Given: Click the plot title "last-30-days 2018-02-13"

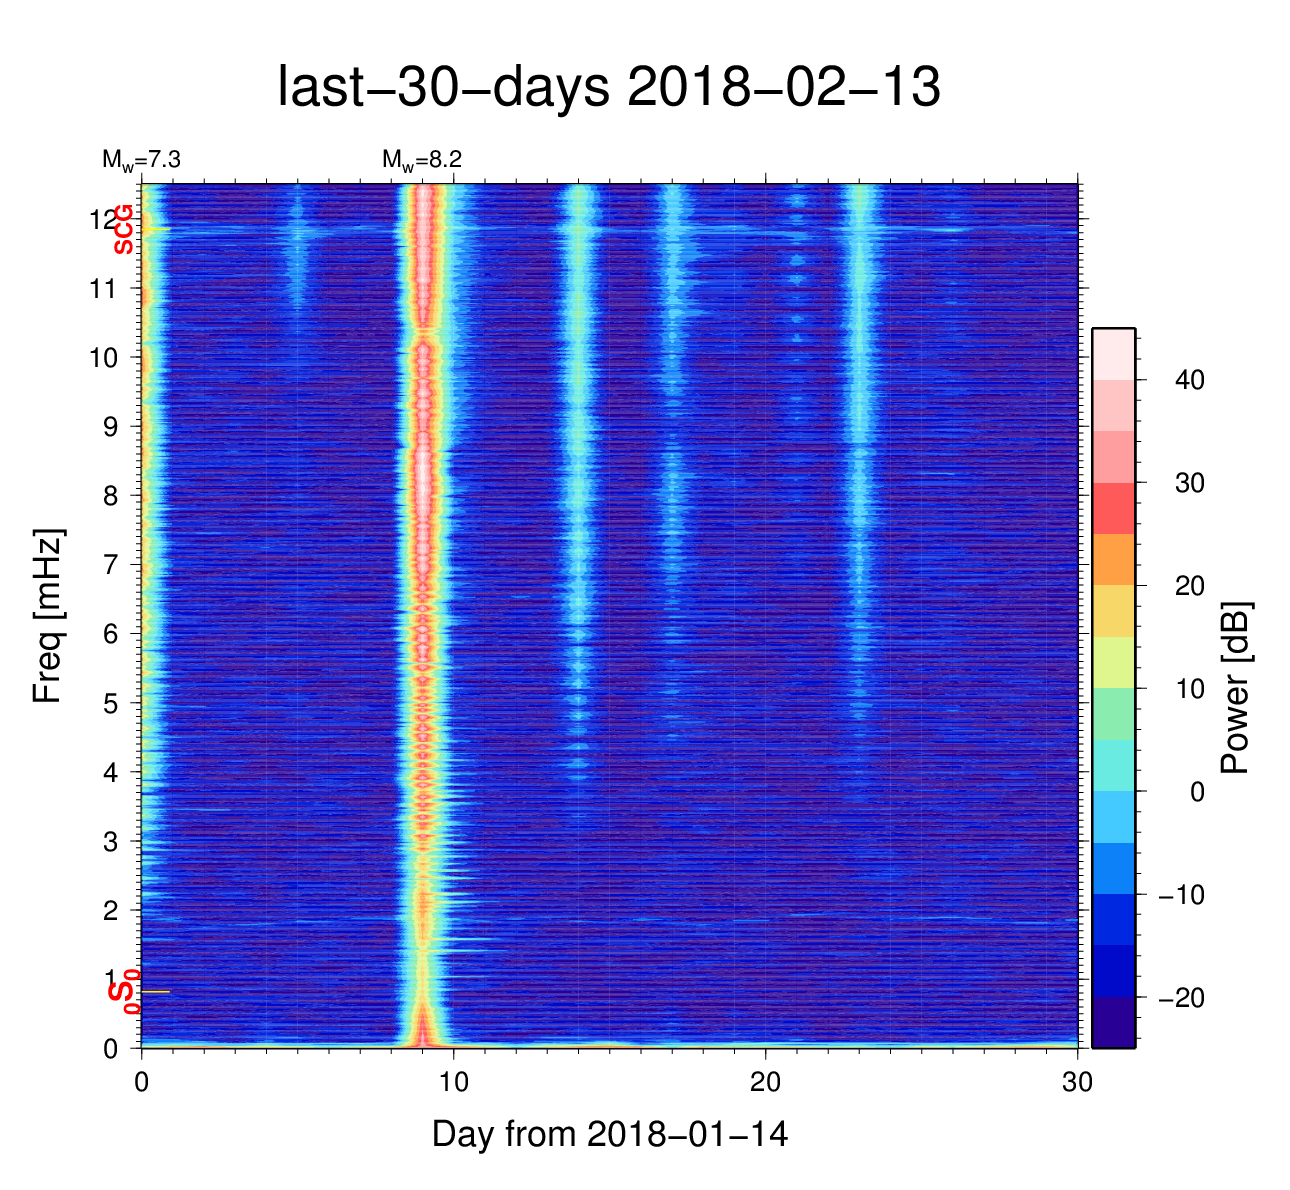Looking at the screenshot, I should tap(608, 88).
